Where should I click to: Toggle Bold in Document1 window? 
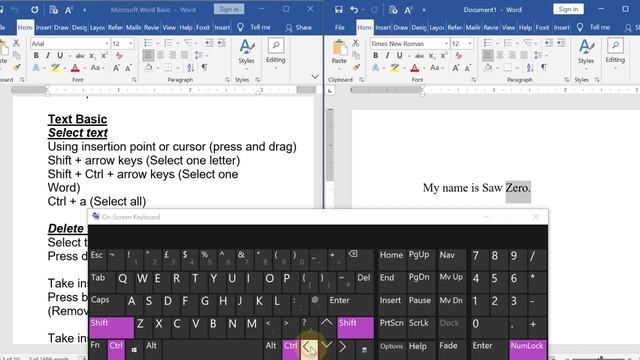coord(376,56)
